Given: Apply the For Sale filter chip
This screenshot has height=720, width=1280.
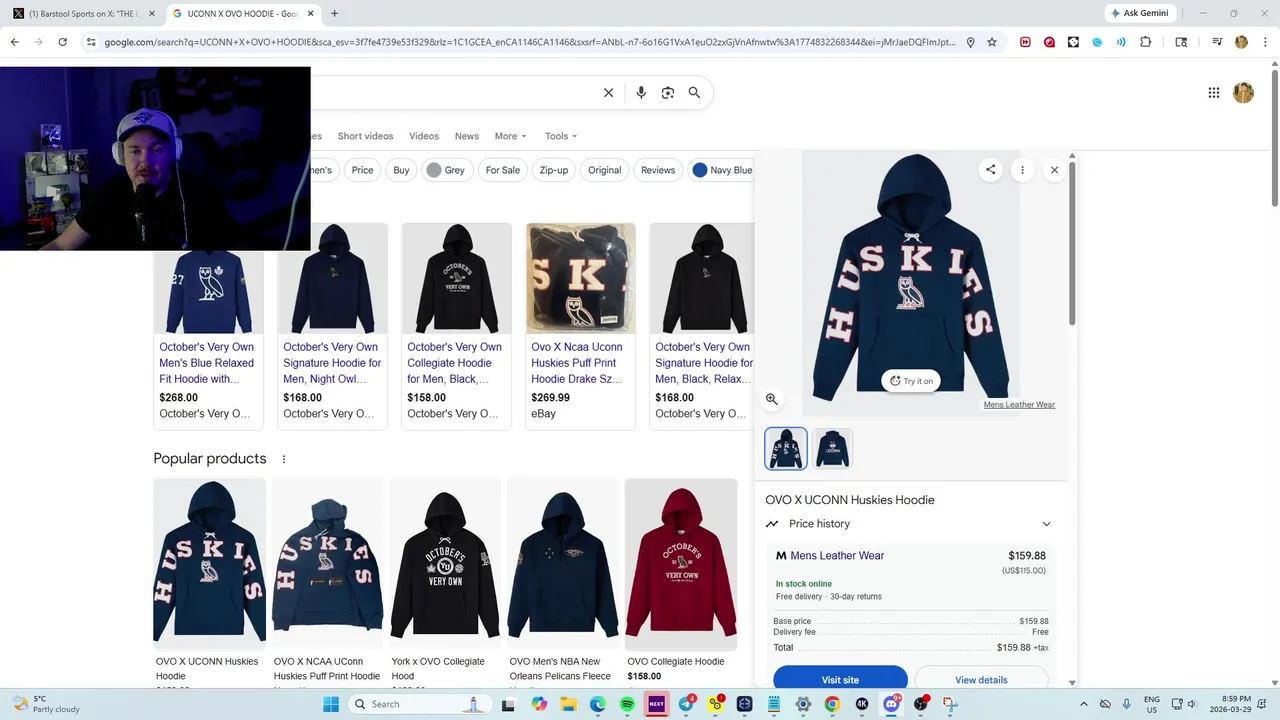Looking at the screenshot, I should (503, 170).
